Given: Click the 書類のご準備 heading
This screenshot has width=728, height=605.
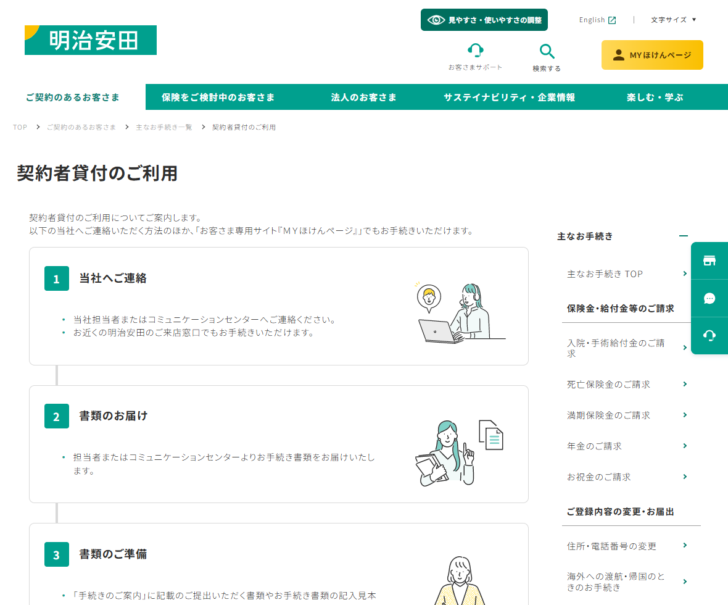Looking at the screenshot, I should [x=113, y=554].
